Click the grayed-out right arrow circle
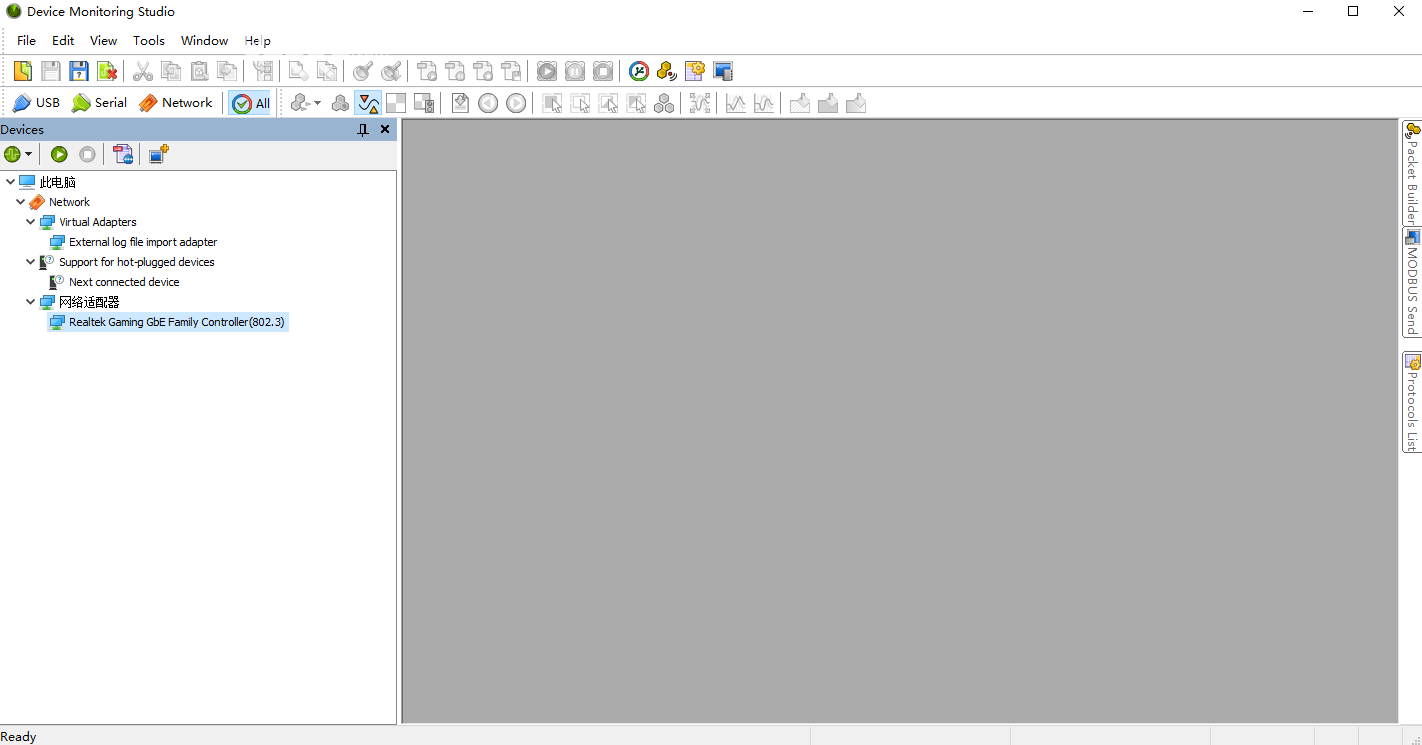The width and height of the screenshot is (1422, 745). coord(516,103)
